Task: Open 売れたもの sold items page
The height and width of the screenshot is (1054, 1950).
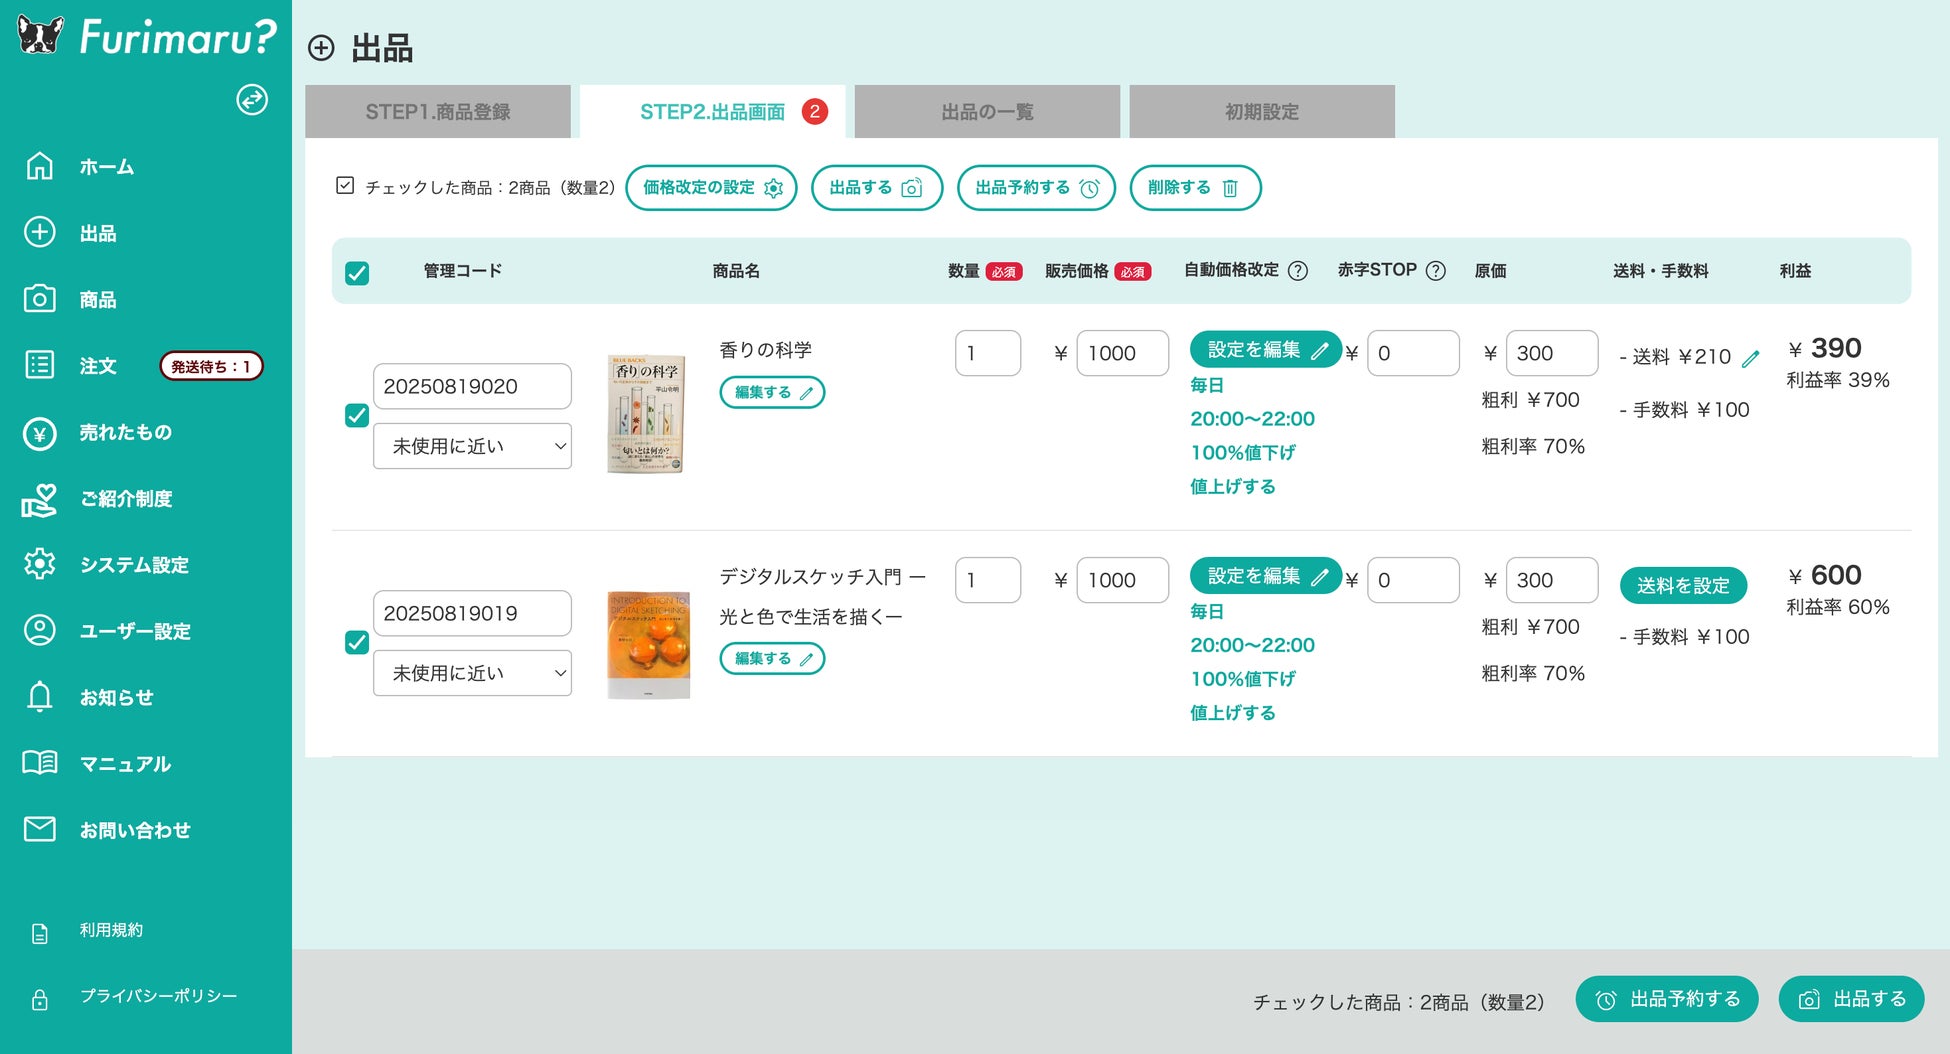Action: [125, 432]
